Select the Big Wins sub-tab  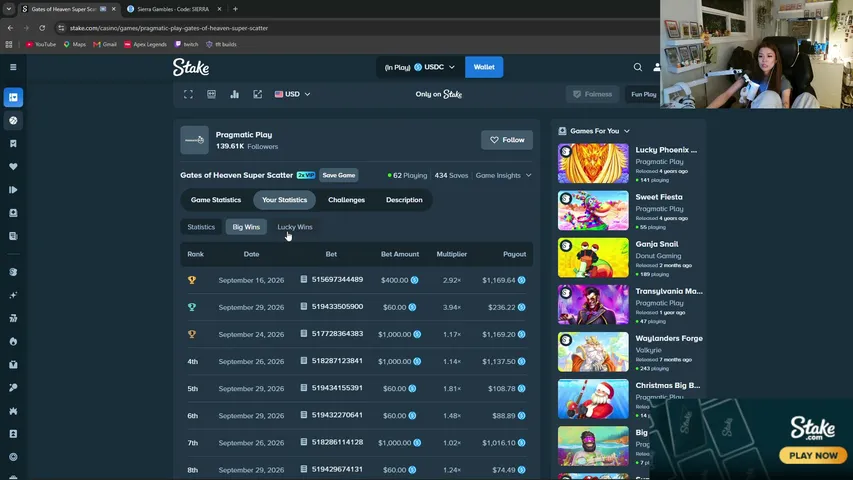tap(246, 227)
